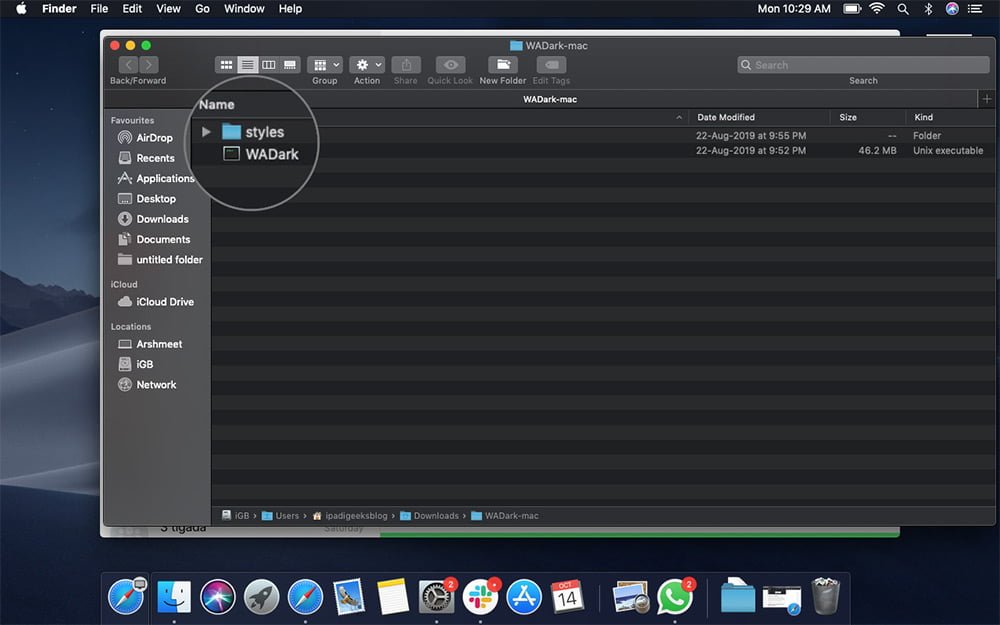
Task: Open Documents in the sidebar
Action: coord(154,240)
